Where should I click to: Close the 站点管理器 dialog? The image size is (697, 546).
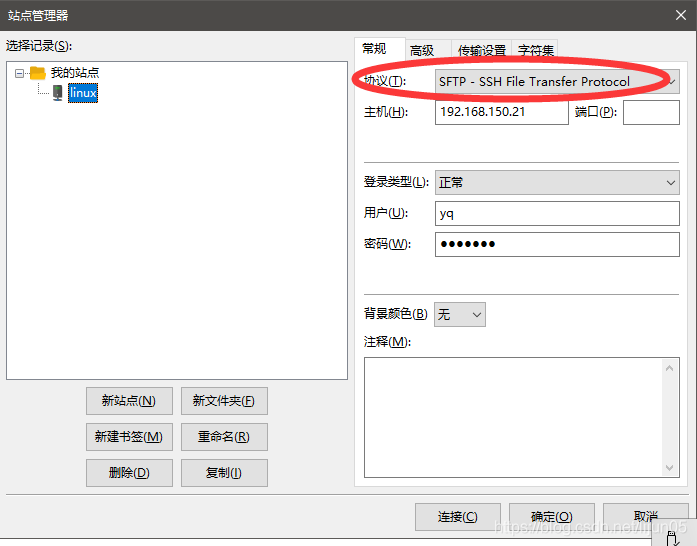pyautogui.click(x=681, y=15)
